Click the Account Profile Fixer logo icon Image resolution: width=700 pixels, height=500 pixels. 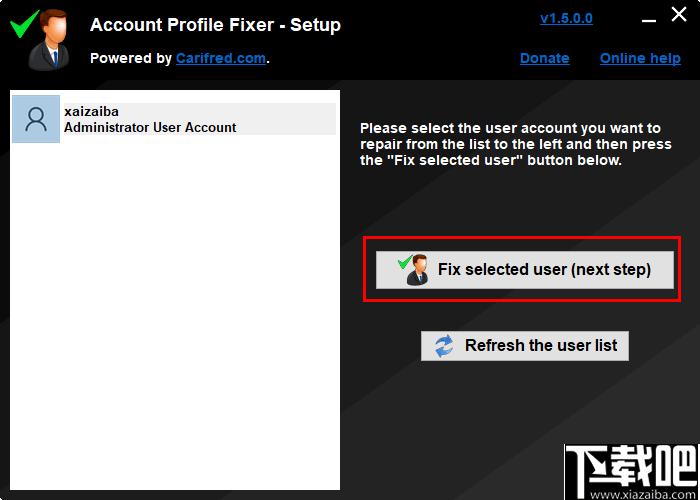40,39
